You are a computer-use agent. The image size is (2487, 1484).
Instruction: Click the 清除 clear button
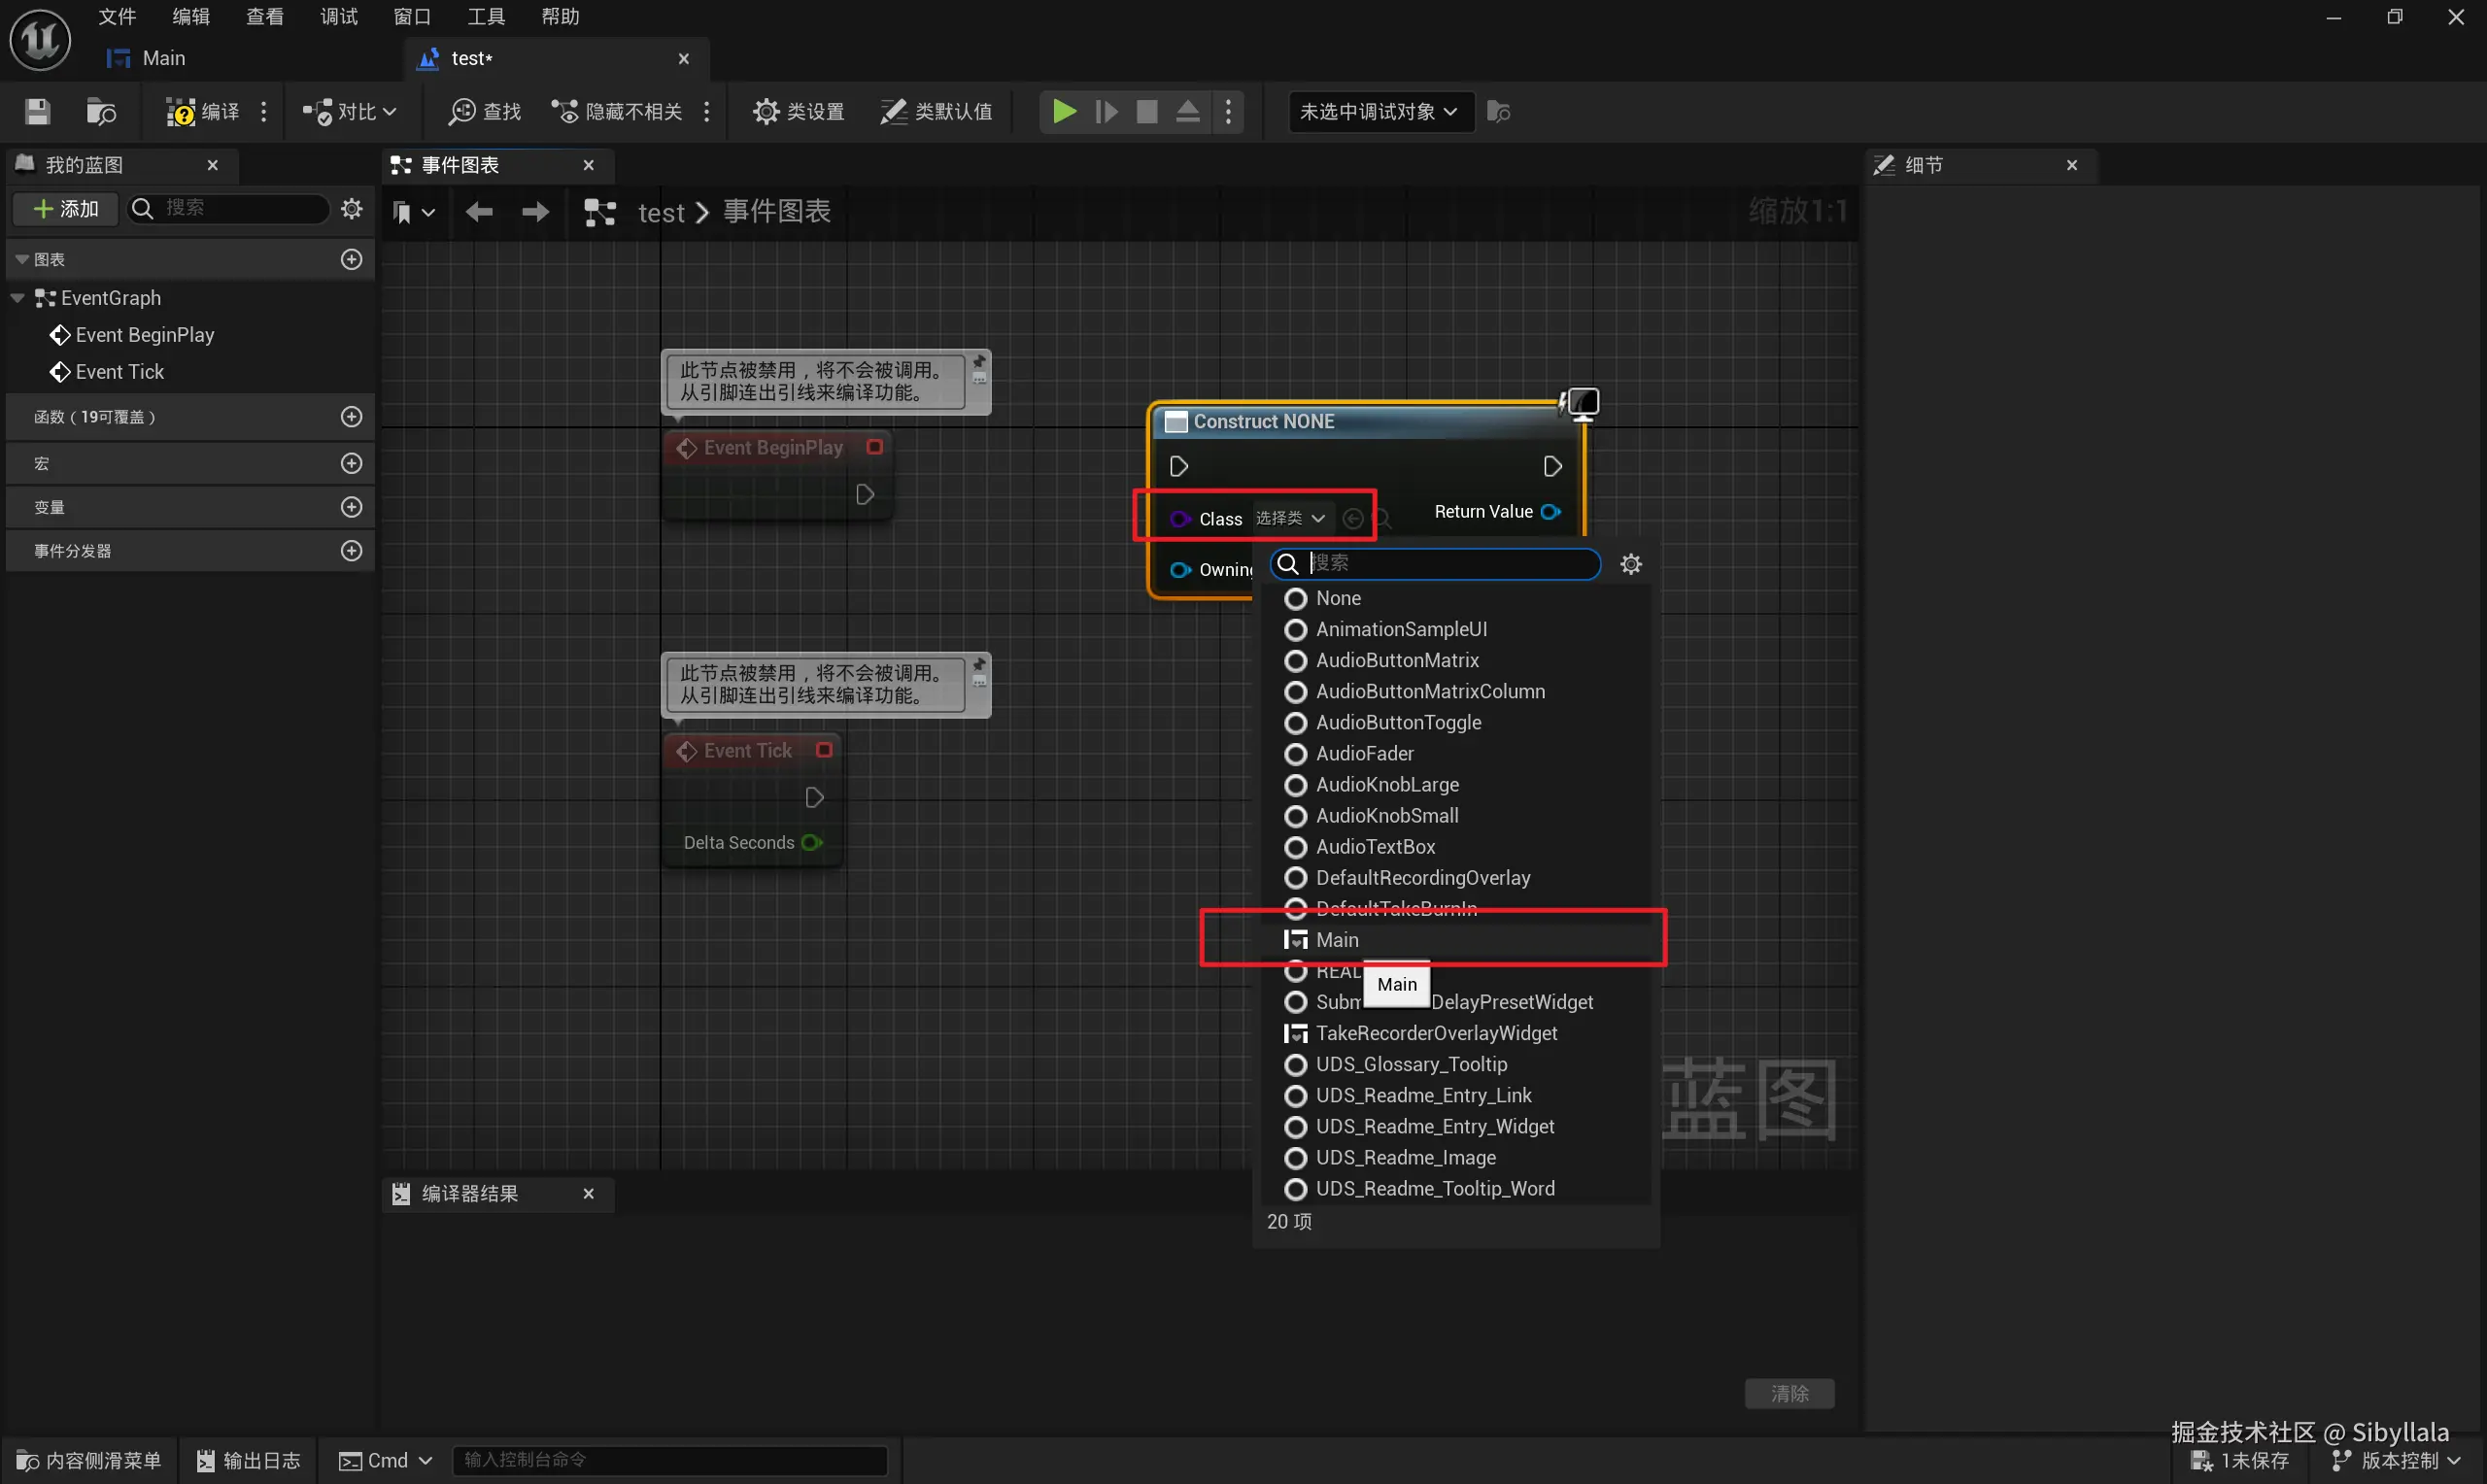(x=1789, y=1393)
